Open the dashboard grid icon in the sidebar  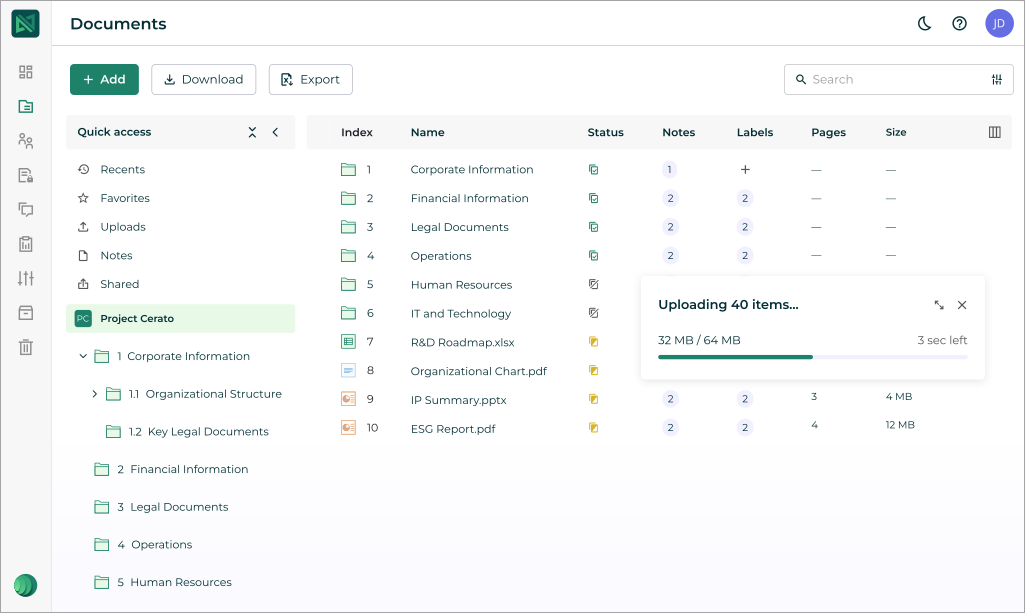click(x=26, y=73)
